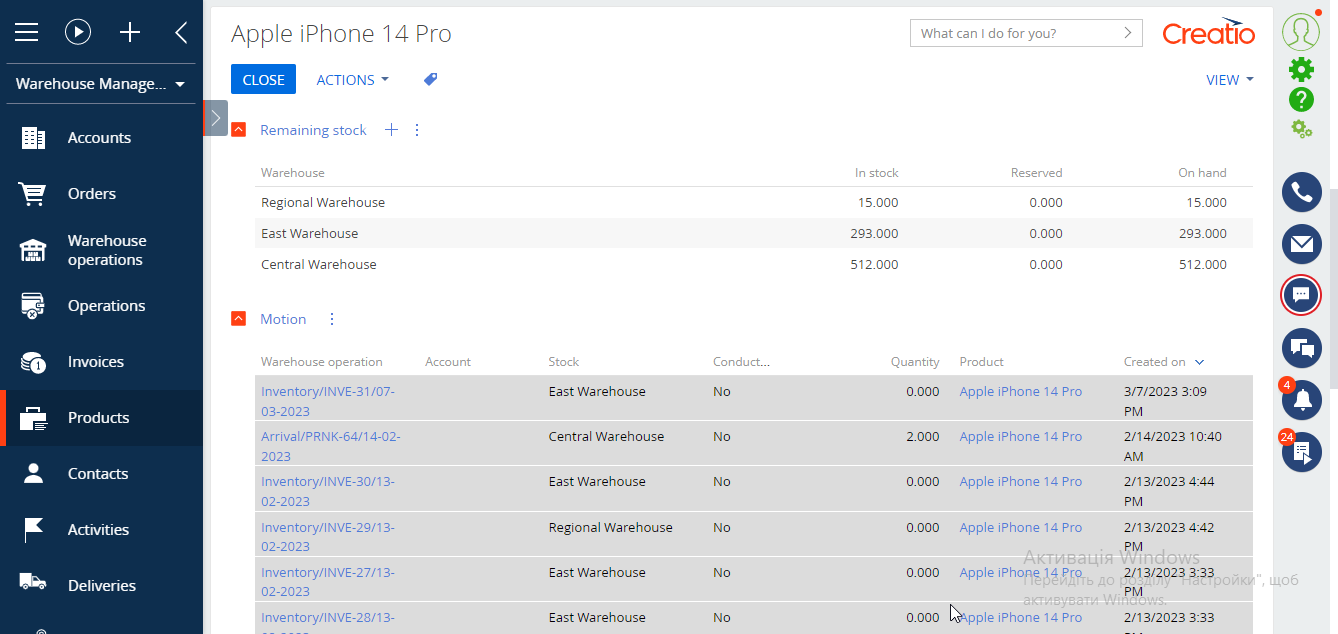Click the green settings gear icon
1338x634 pixels.
(x=1301, y=69)
